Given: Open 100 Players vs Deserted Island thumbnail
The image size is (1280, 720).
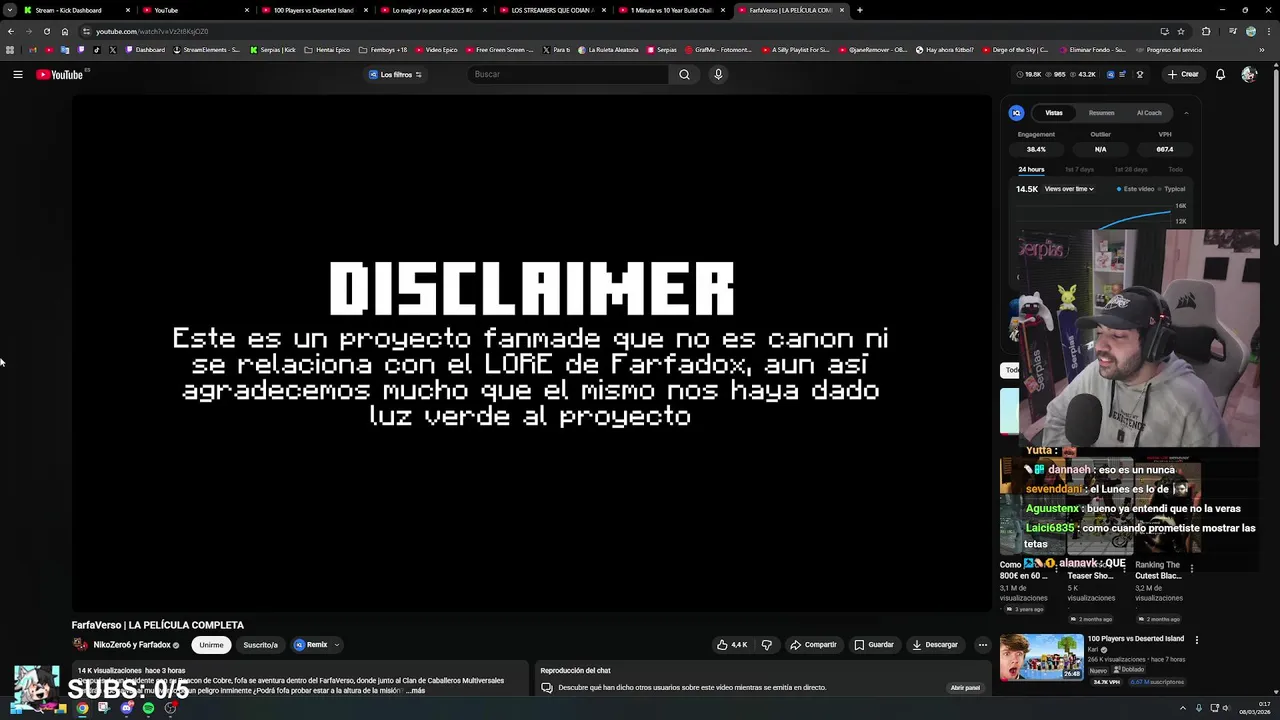Looking at the screenshot, I should point(1041,657).
